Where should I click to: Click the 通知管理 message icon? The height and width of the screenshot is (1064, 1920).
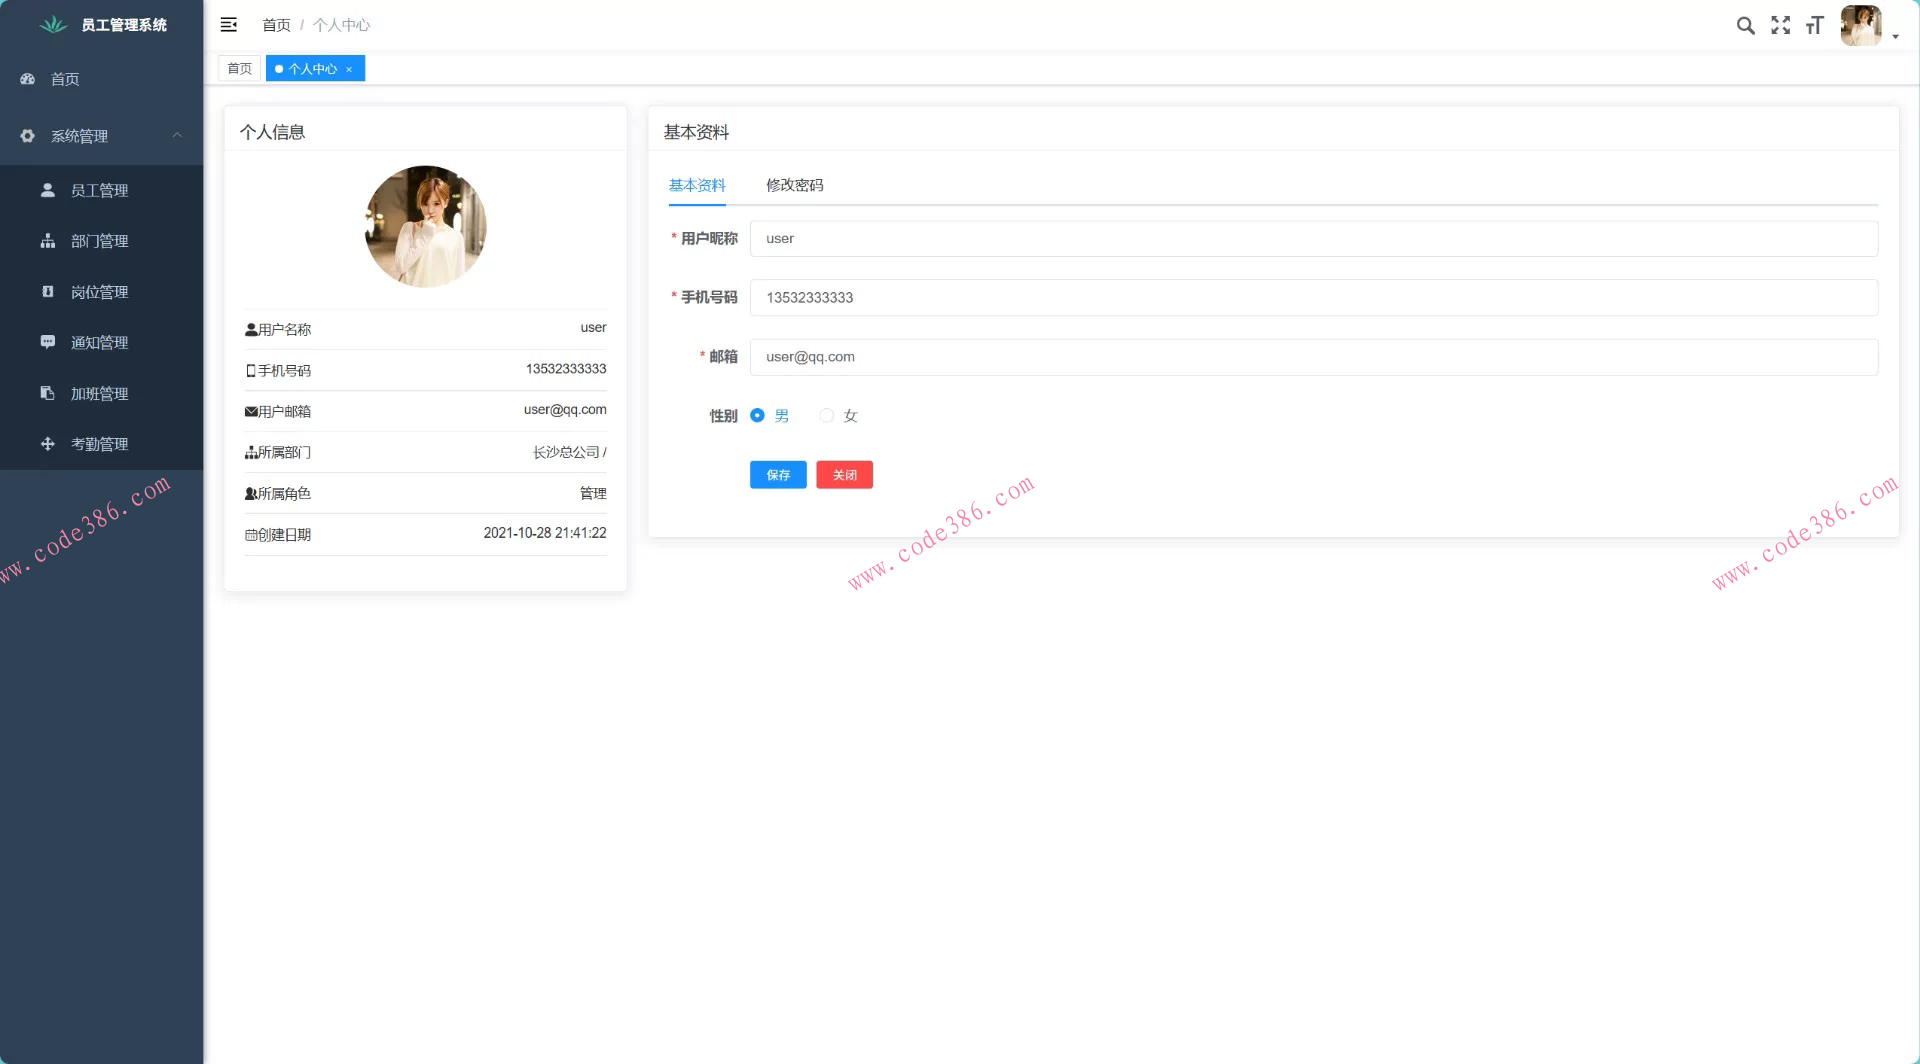47,342
